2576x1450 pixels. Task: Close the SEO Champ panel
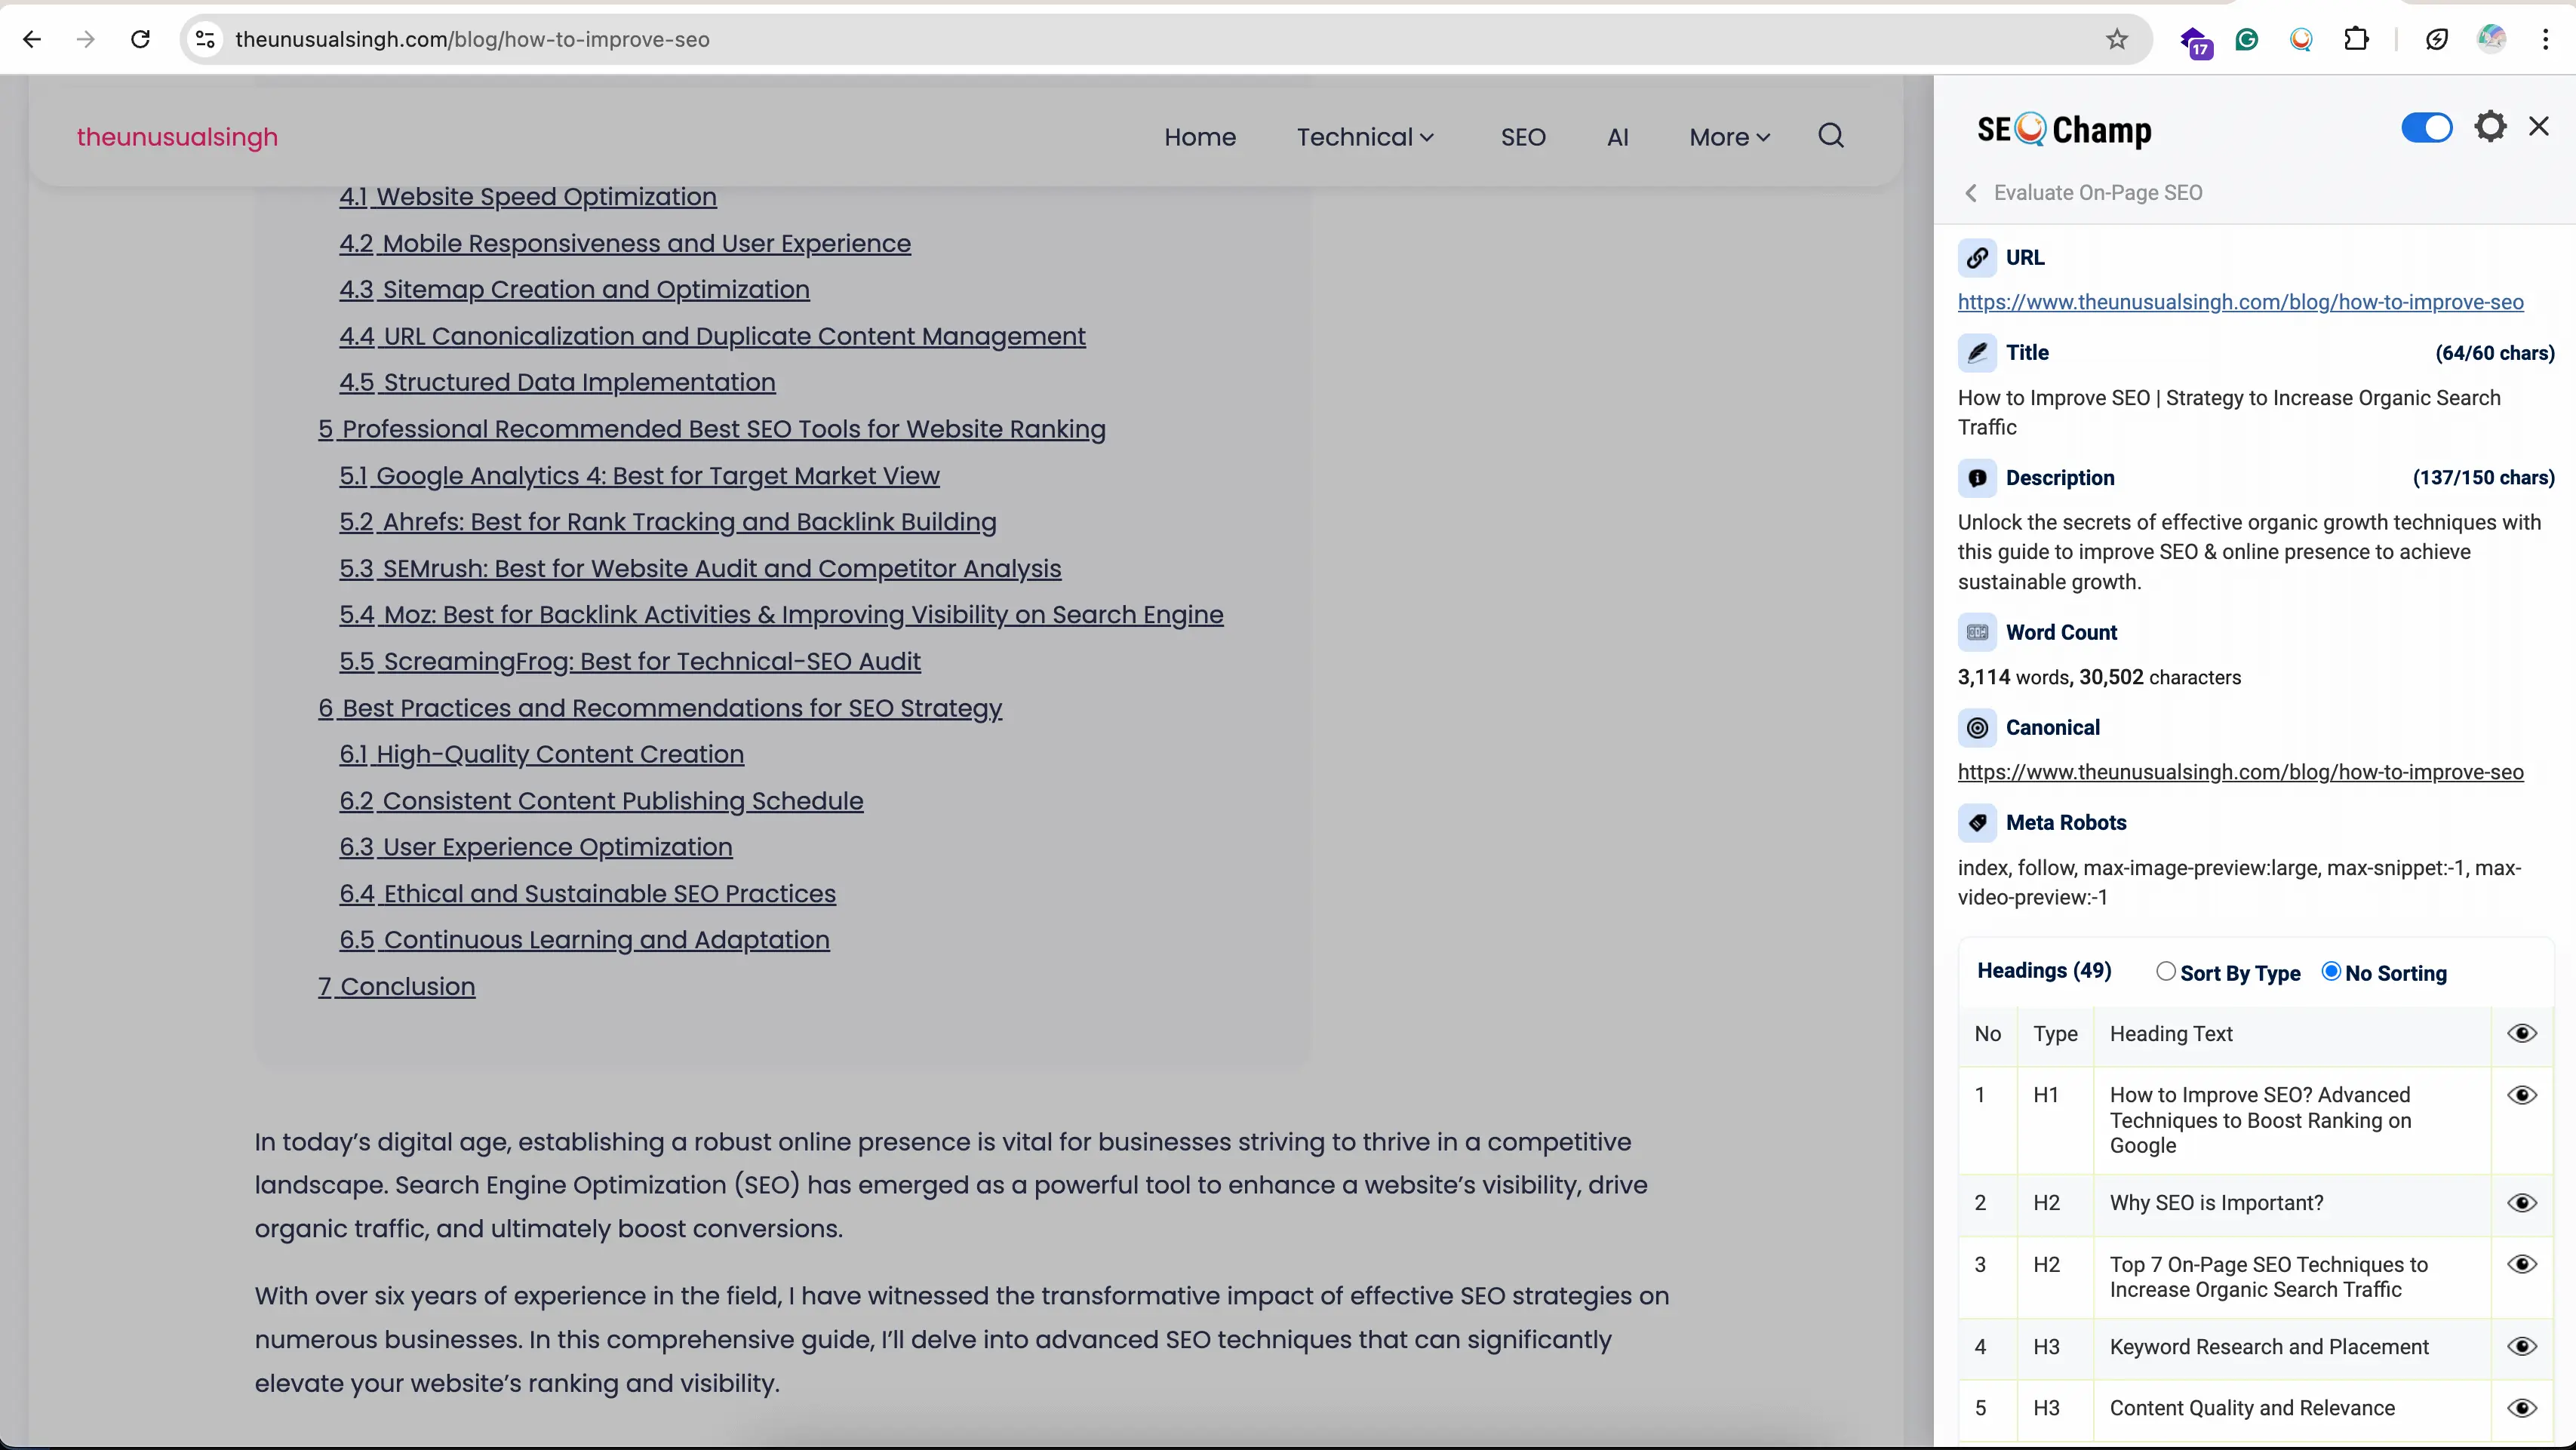(x=2539, y=126)
